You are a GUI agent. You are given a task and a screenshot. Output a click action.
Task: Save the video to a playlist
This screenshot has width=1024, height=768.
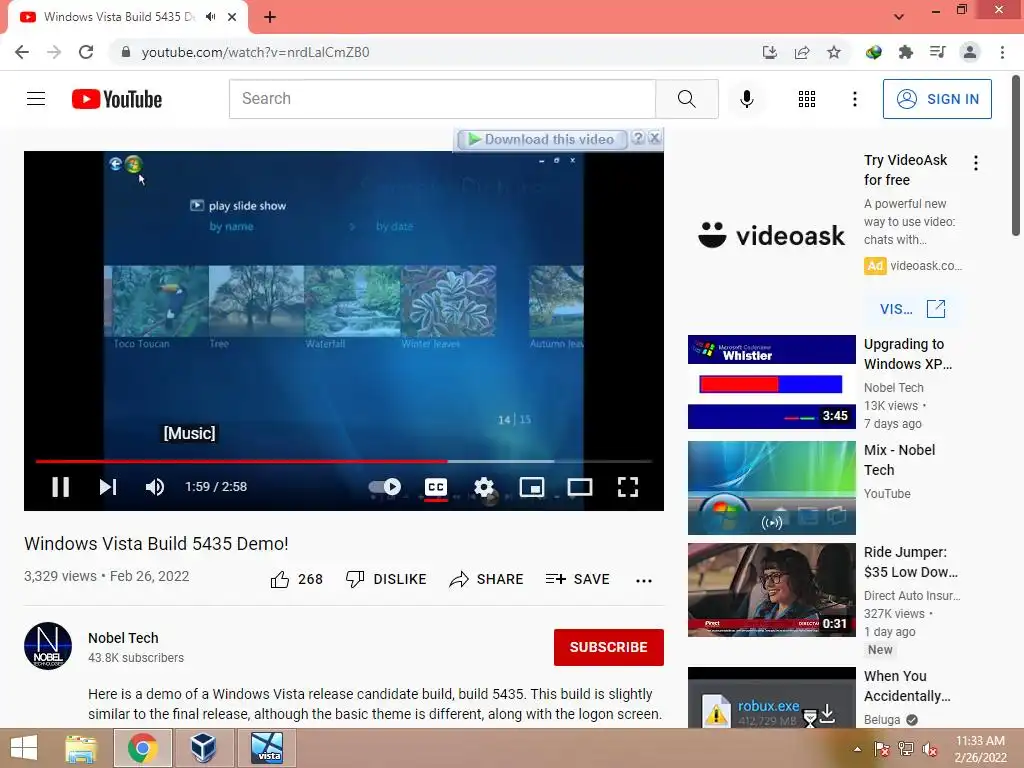(578, 579)
